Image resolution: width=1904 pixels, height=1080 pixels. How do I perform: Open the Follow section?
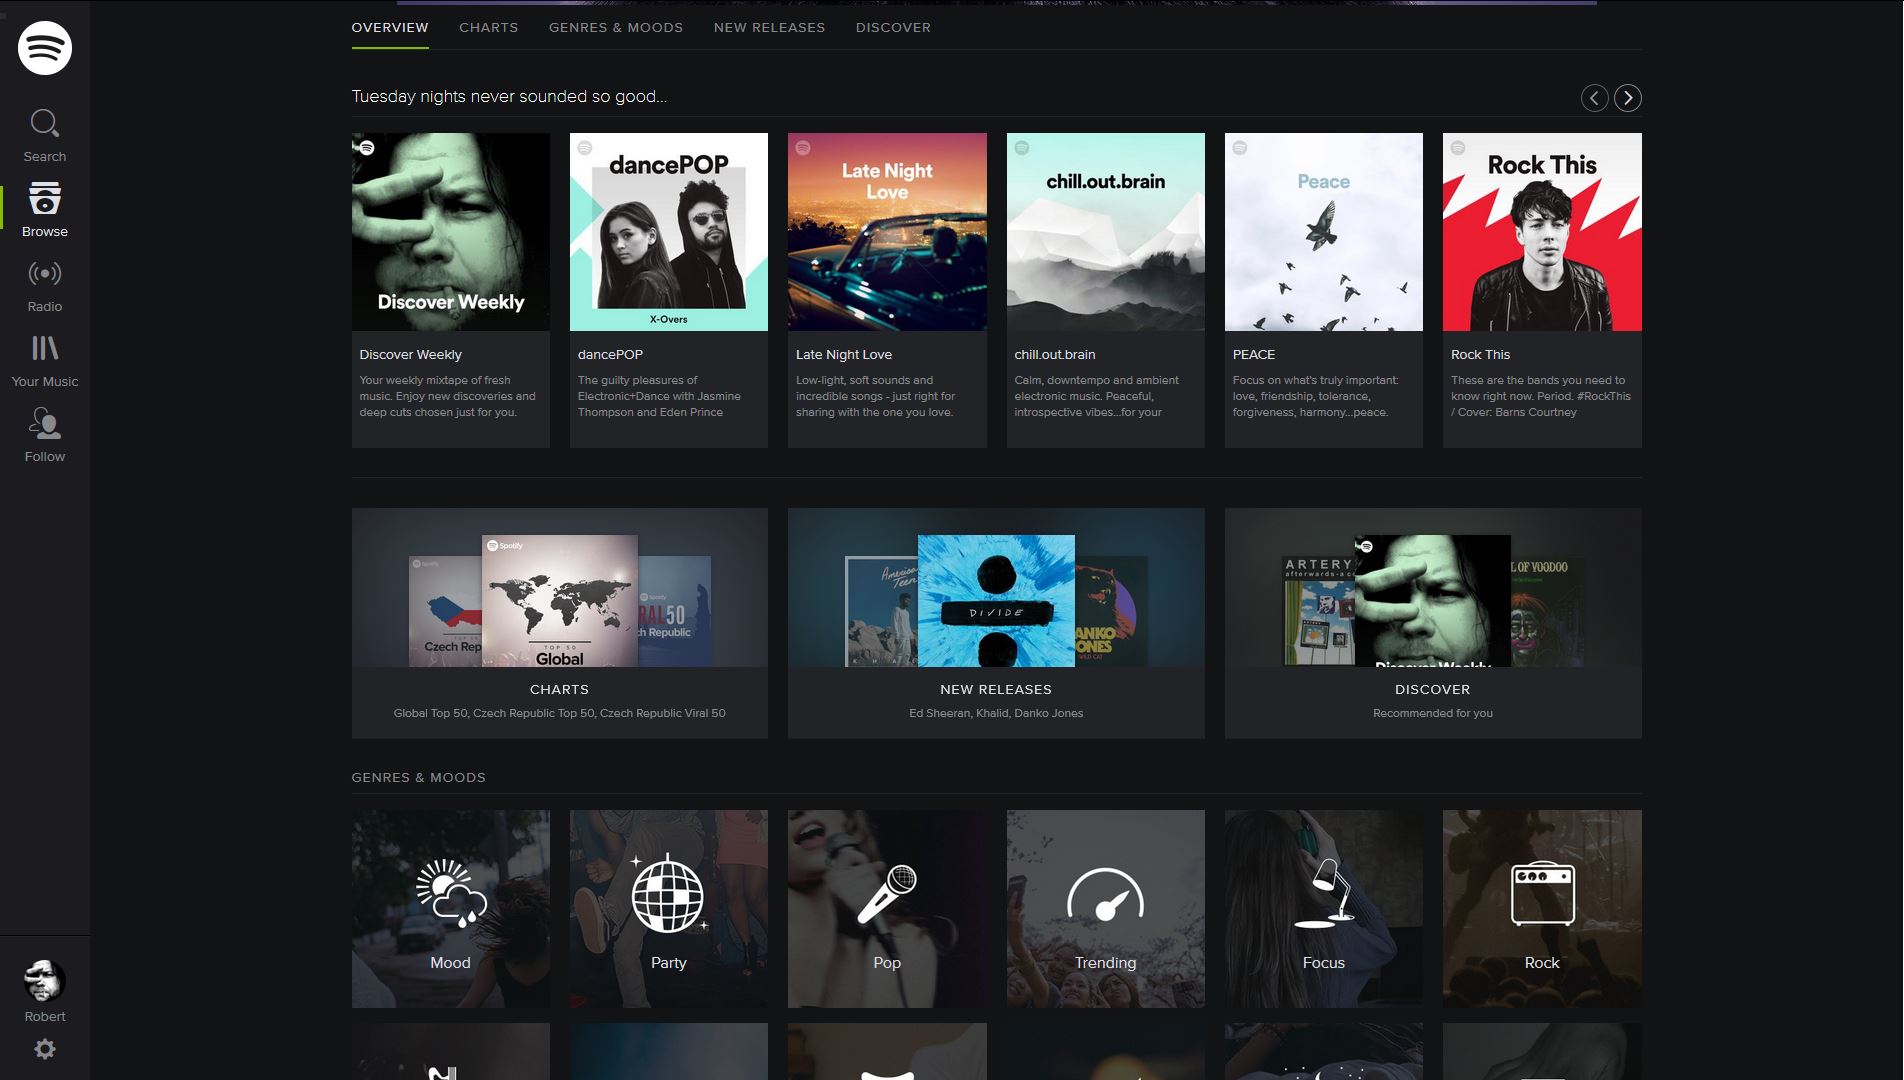click(x=45, y=435)
